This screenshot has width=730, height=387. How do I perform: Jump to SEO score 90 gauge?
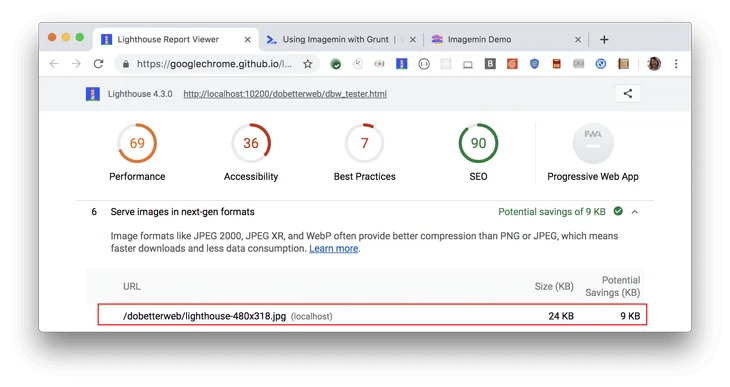(478, 143)
